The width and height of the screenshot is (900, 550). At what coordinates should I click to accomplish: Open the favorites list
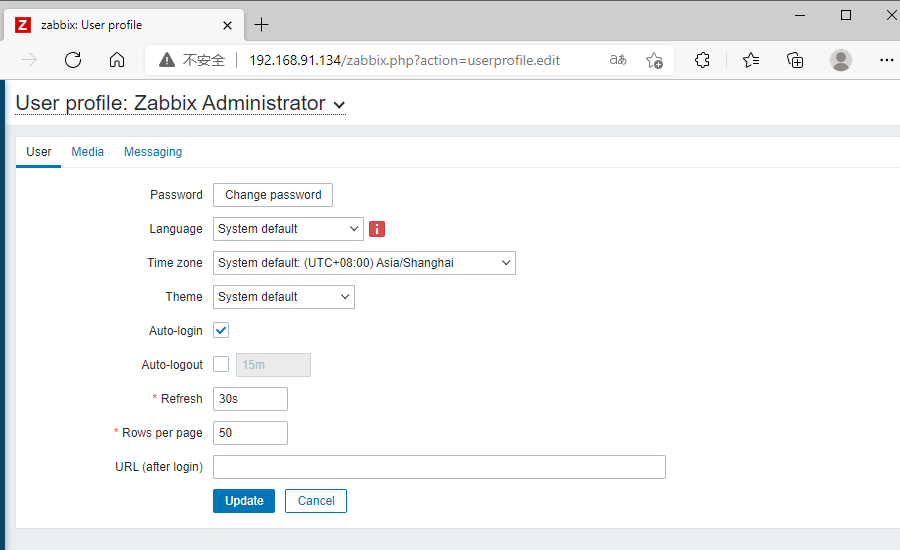pos(751,60)
